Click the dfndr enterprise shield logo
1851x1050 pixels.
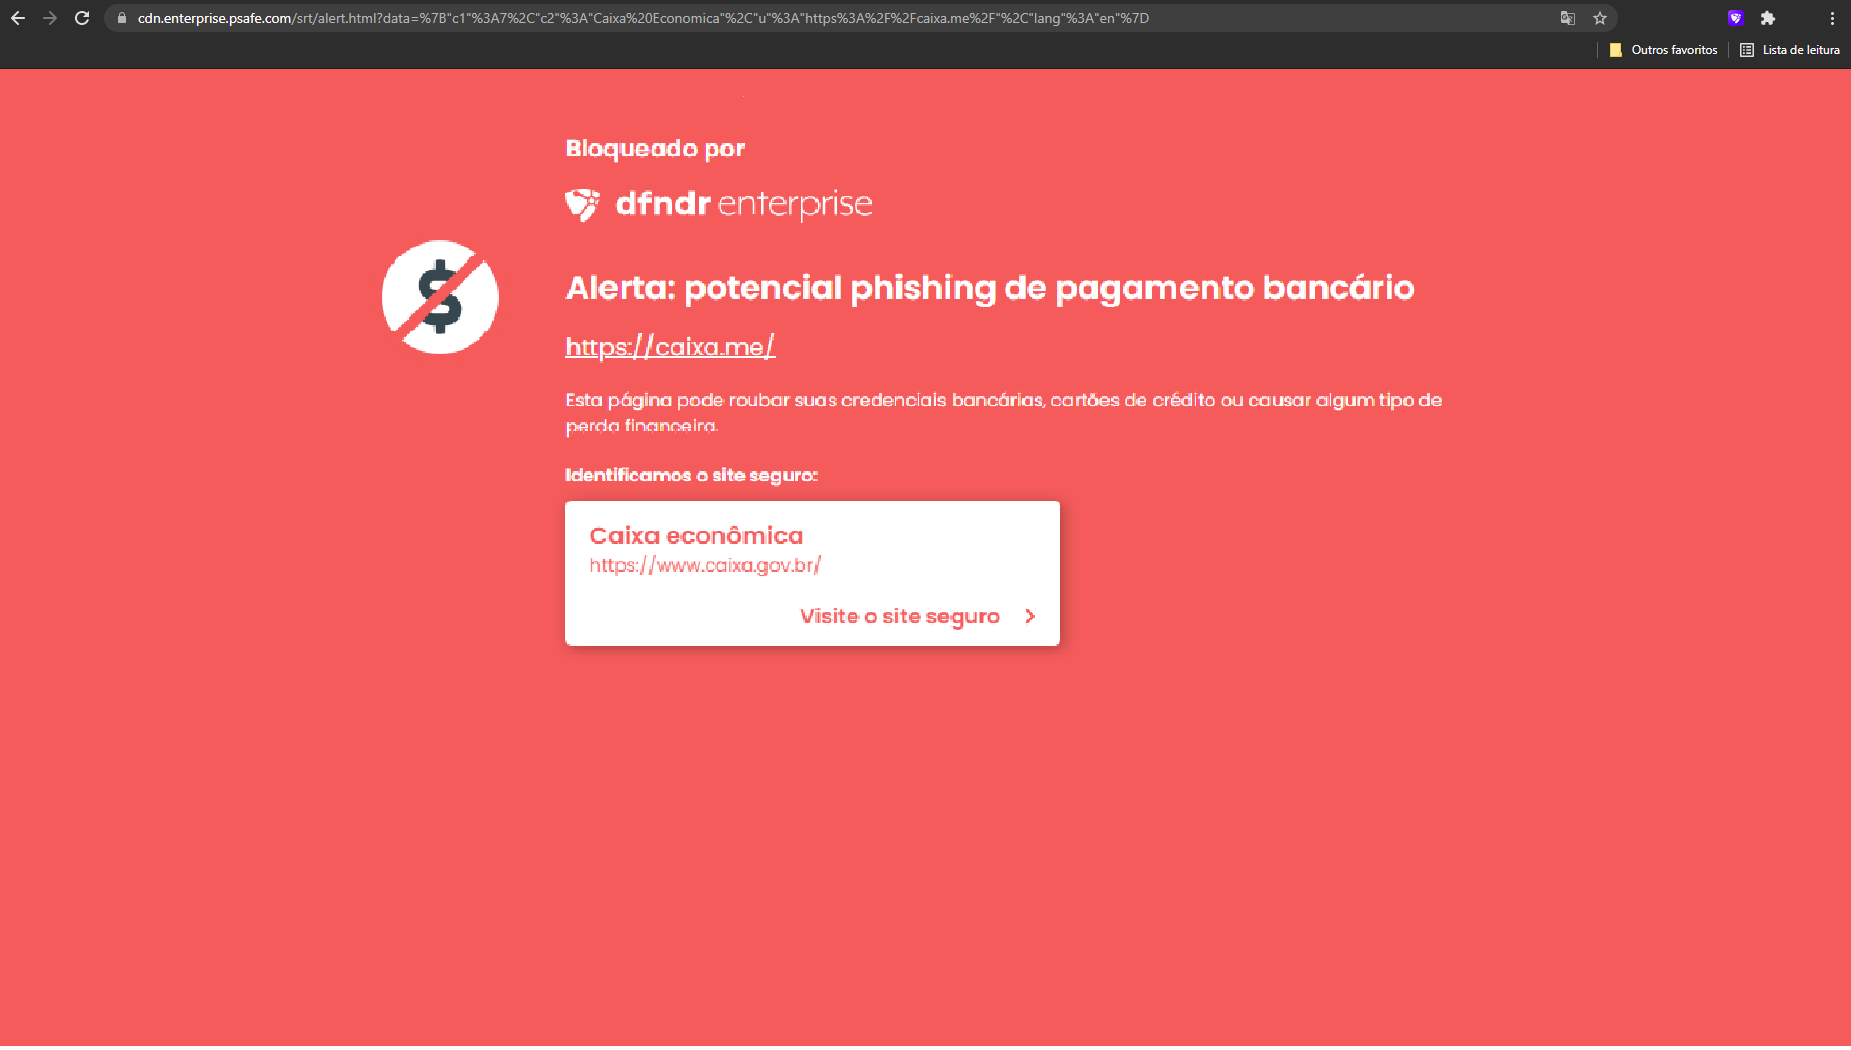[582, 204]
